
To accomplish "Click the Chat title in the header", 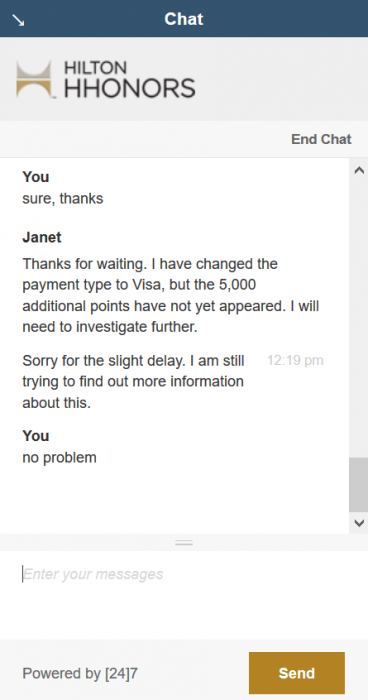I will click(x=184, y=19).
